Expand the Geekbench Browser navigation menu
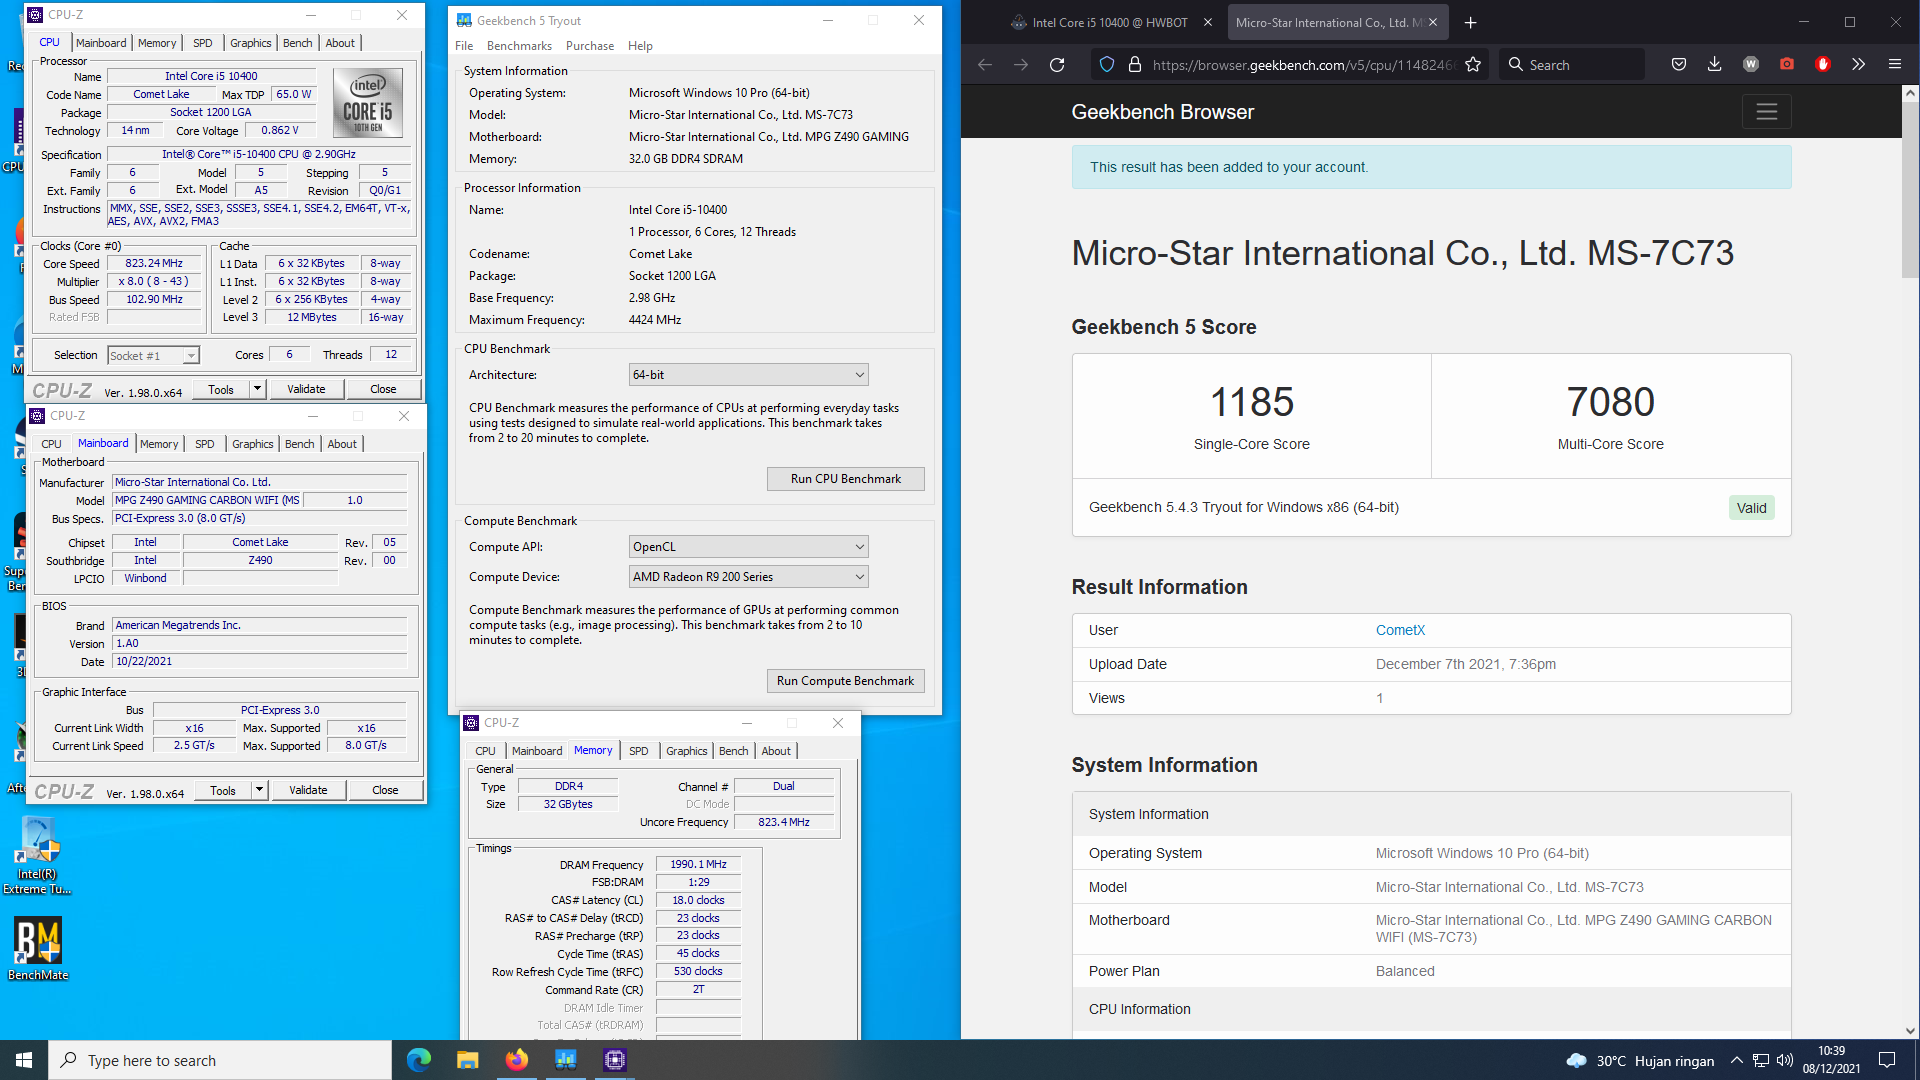The image size is (1920, 1080). [1767, 112]
